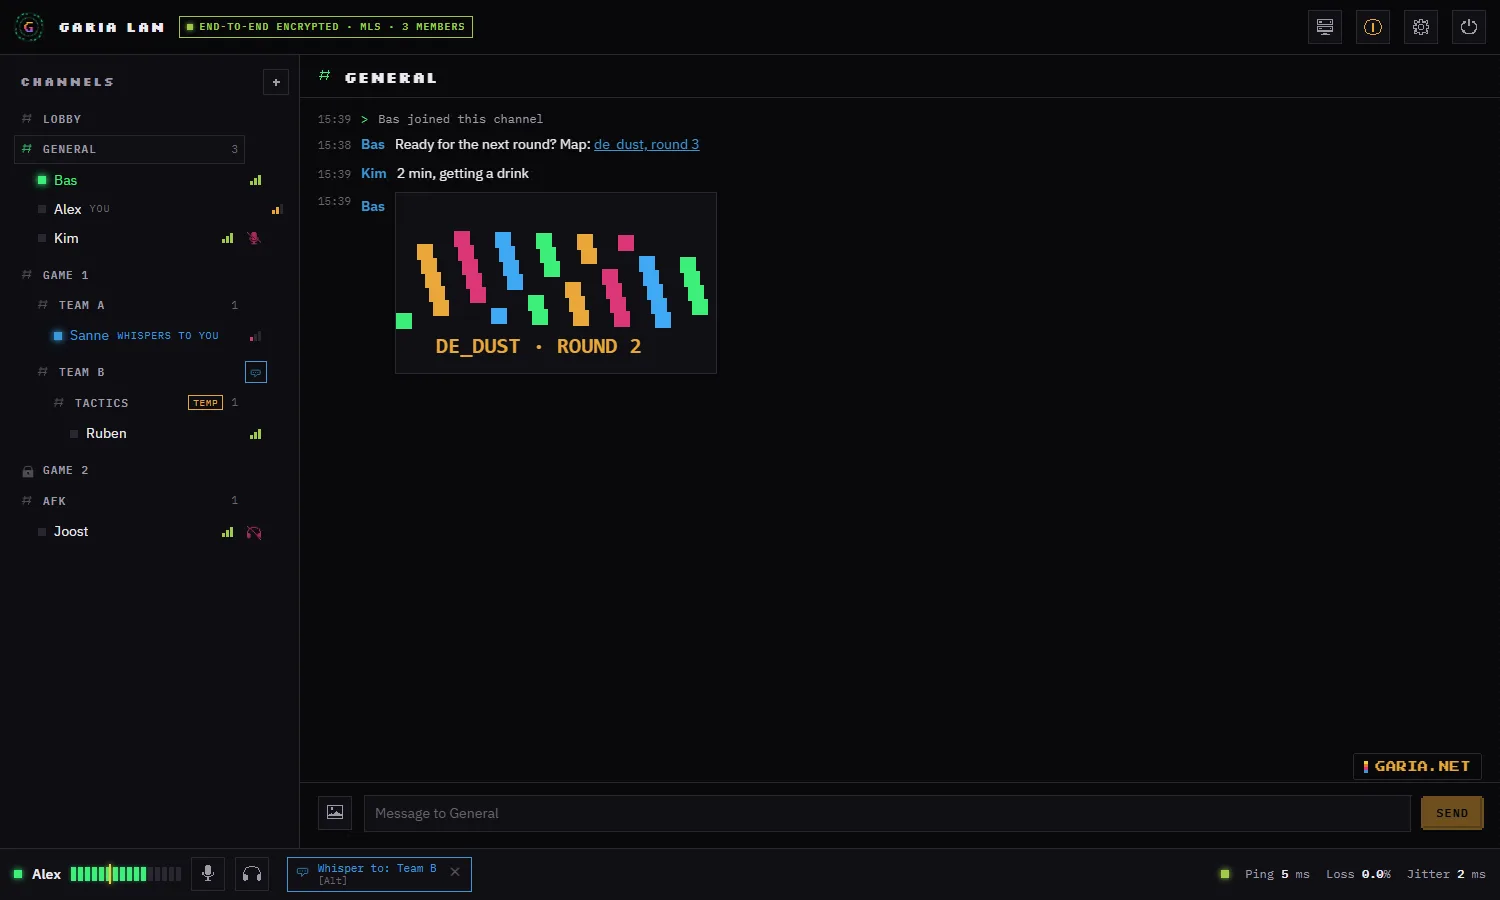Click the whisper icon next to Team B
This screenshot has height=900, width=1500.
[256, 372]
